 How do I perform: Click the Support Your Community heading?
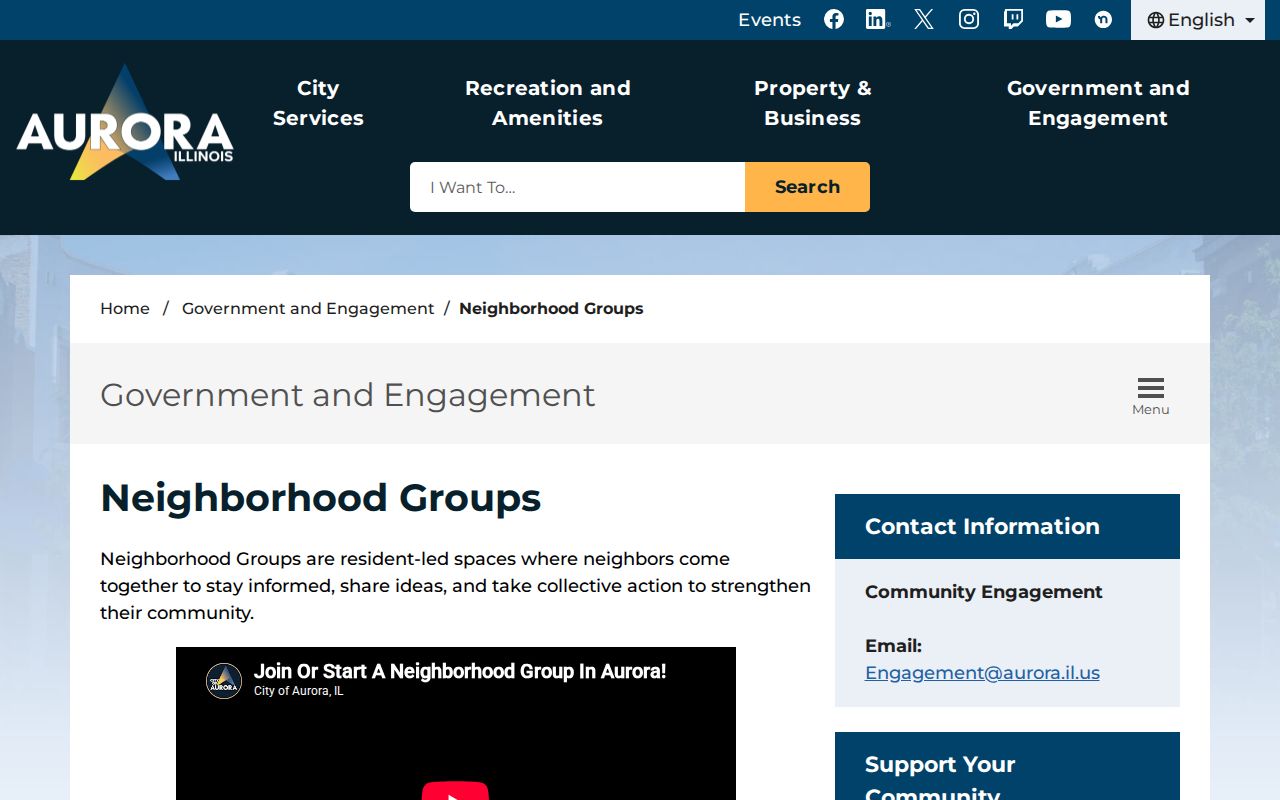click(940, 779)
